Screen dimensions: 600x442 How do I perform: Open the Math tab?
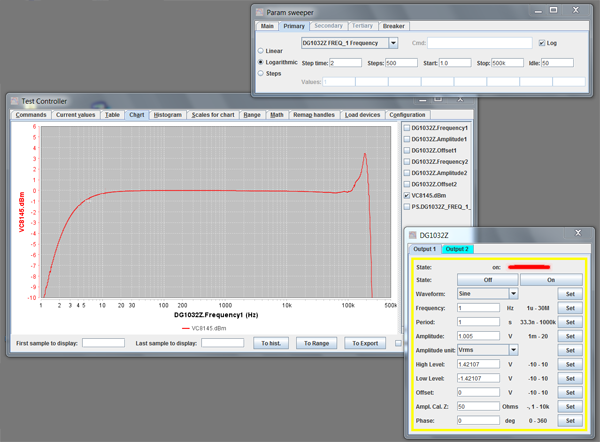(277, 115)
